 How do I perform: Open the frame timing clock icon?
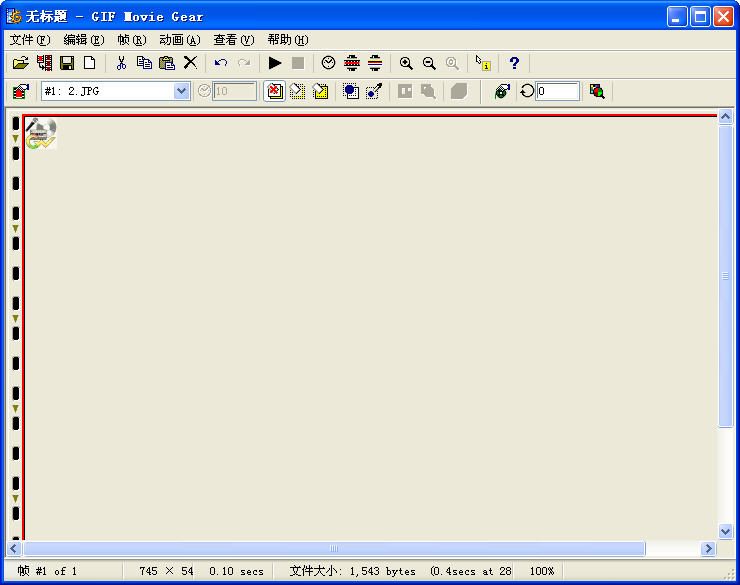[328, 63]
